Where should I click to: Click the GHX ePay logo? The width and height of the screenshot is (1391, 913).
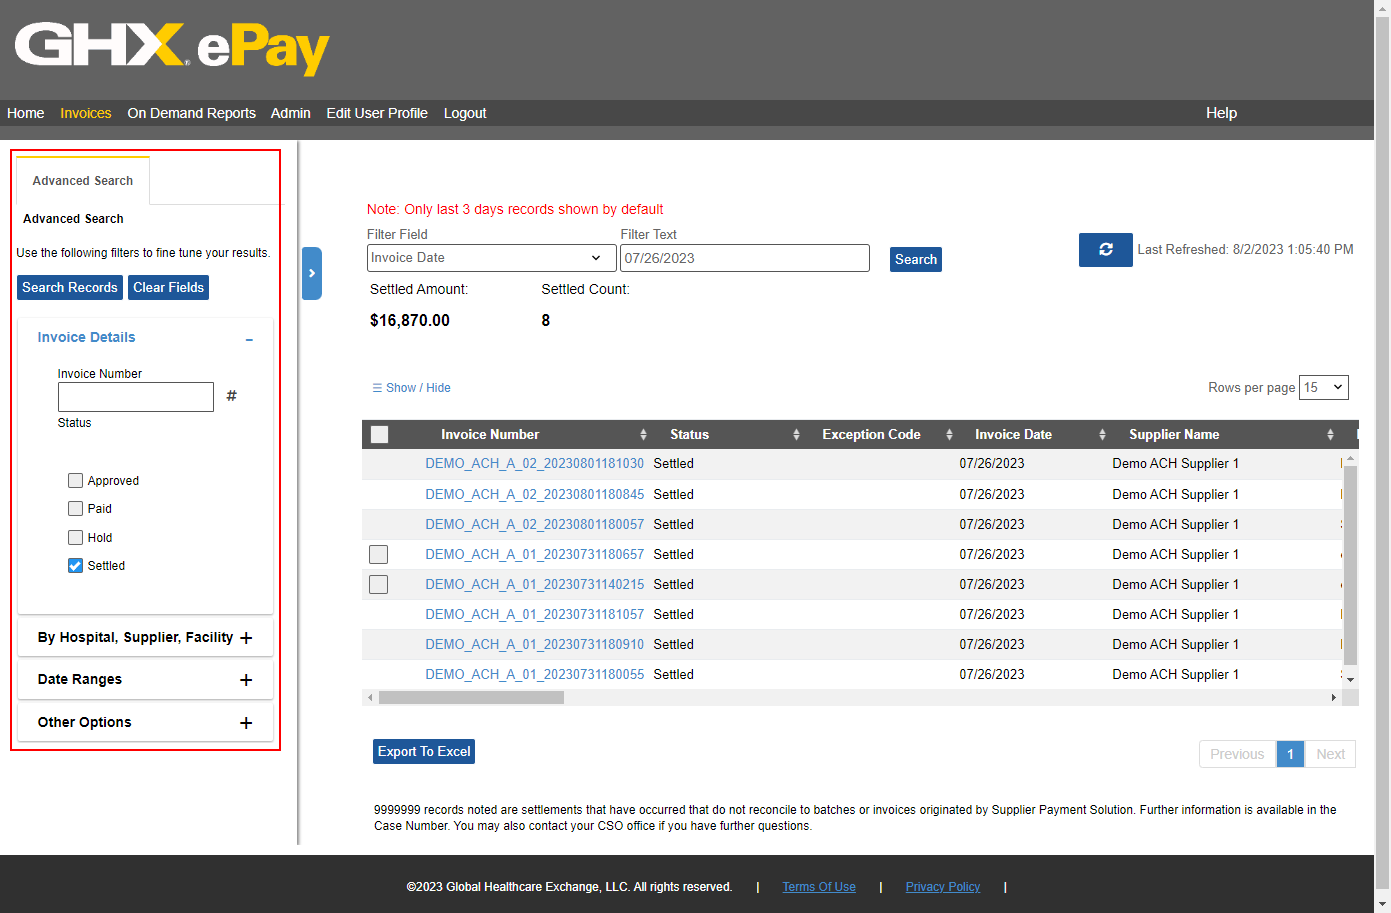click(x=172, y=49)
